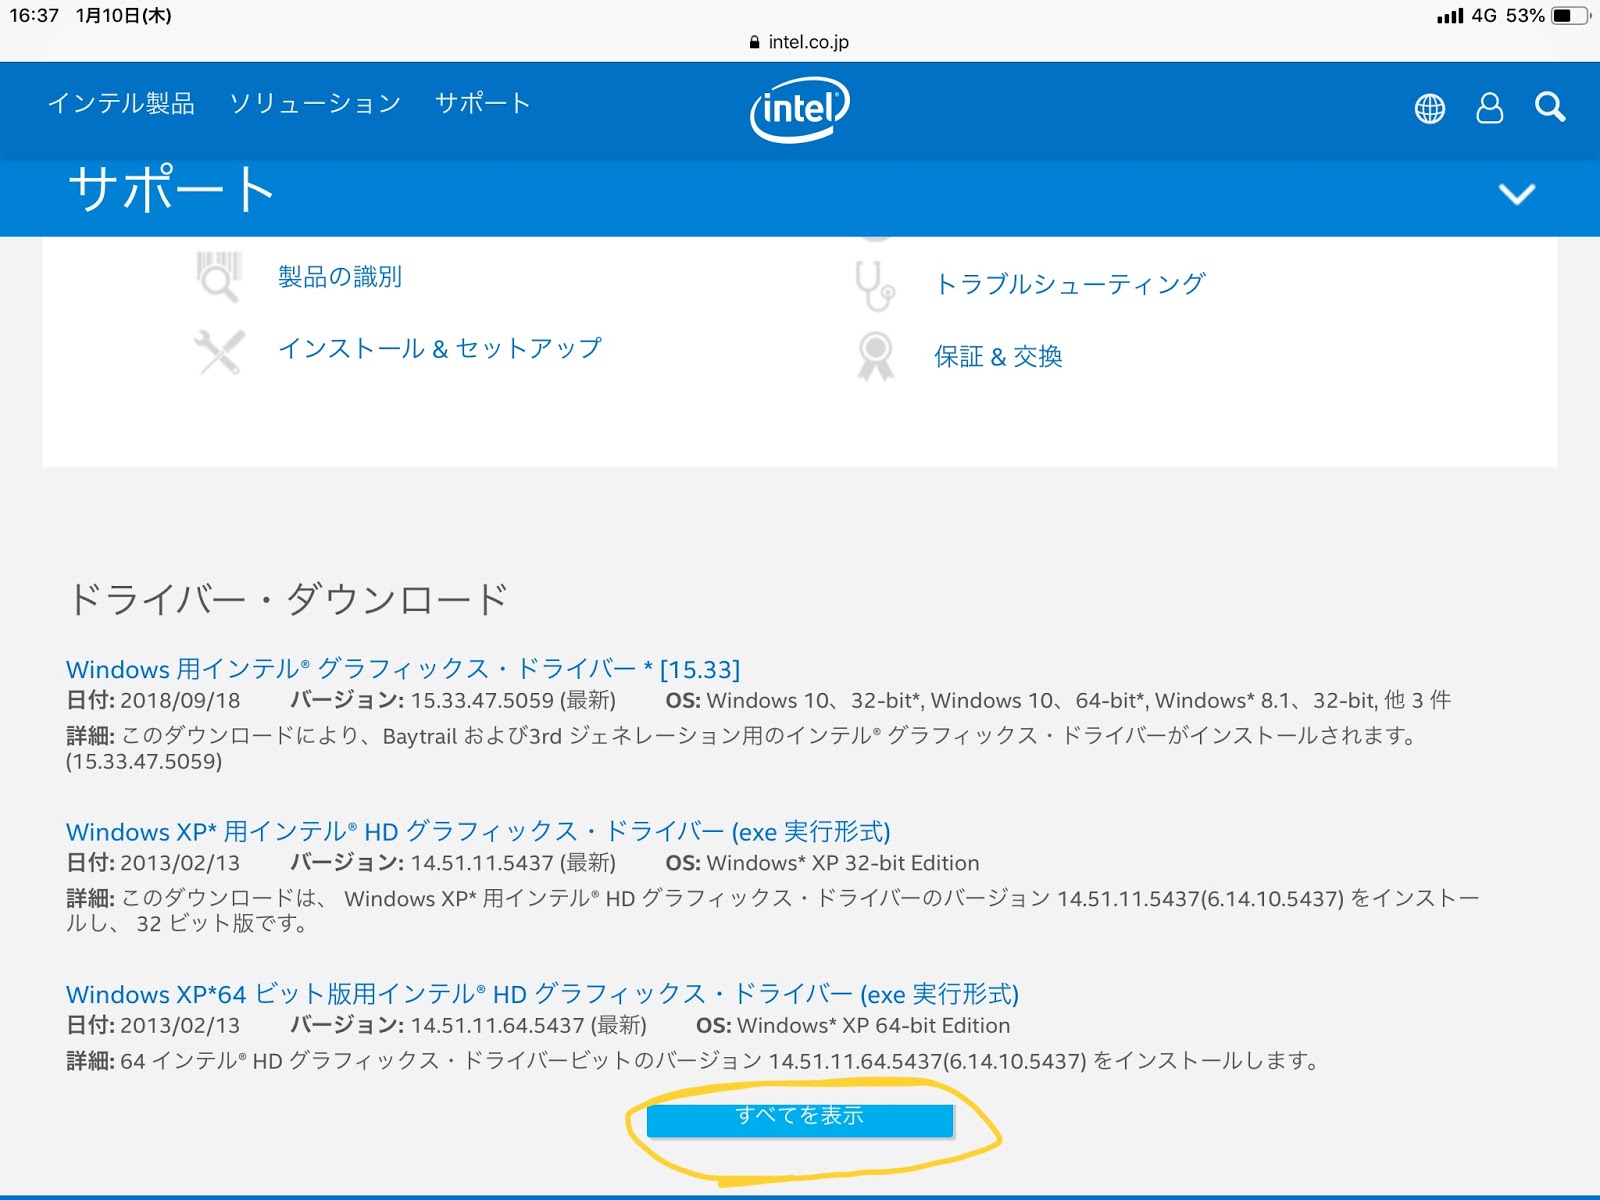Screen dimensions: 1600x1200
Task: Open the トラブルシューティング link
Action: point(1070,284)
